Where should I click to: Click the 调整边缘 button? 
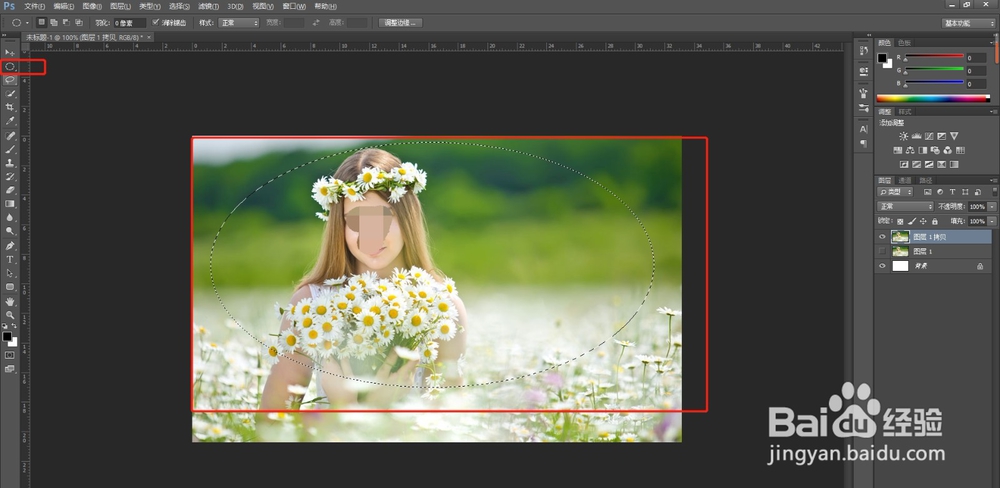[x=402, y=22]
